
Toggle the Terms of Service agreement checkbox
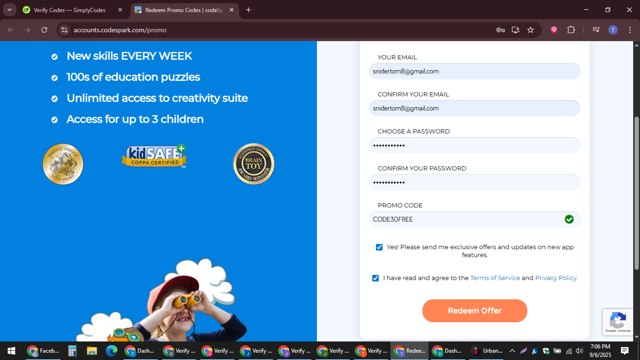coord(376,278)
